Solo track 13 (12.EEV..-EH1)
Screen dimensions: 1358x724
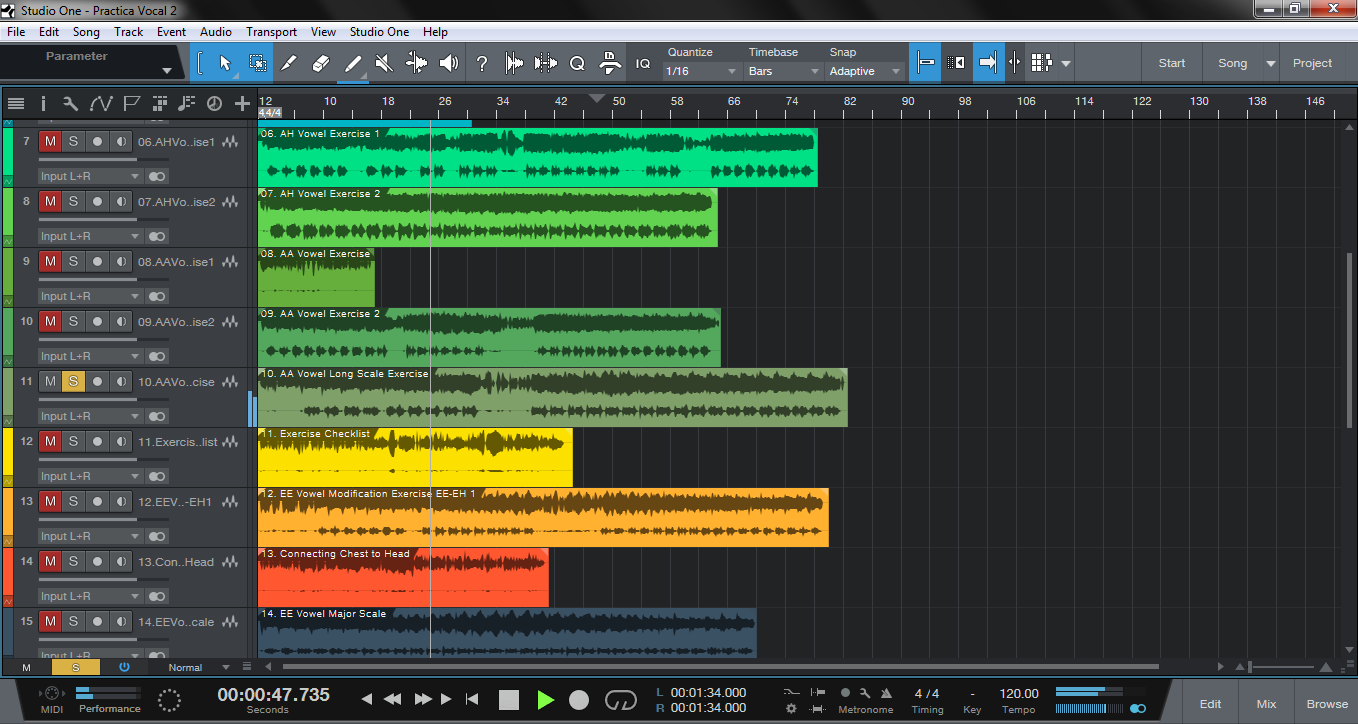(x=73, y=502)
